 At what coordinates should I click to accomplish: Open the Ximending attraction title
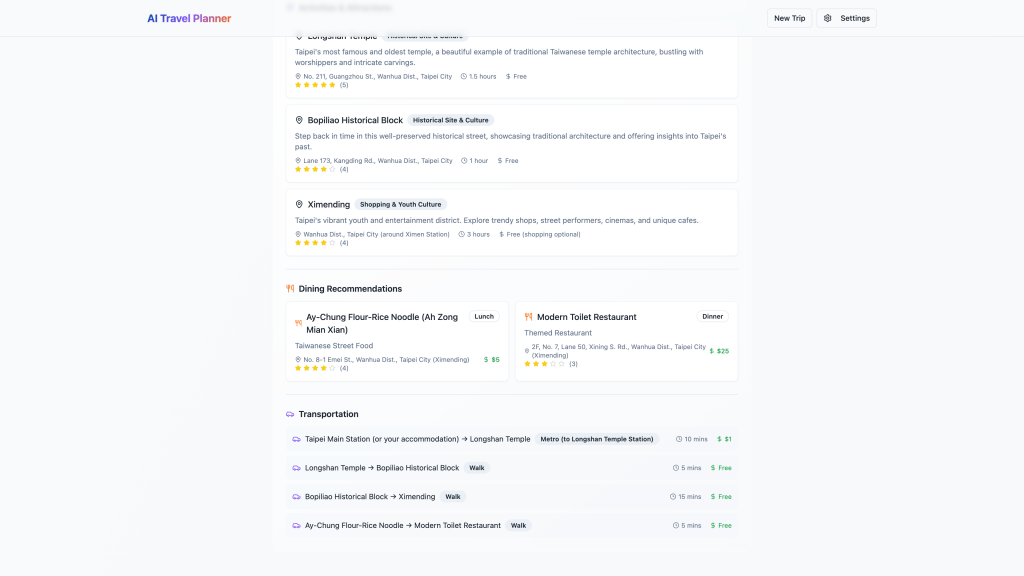tap(329, 204)
